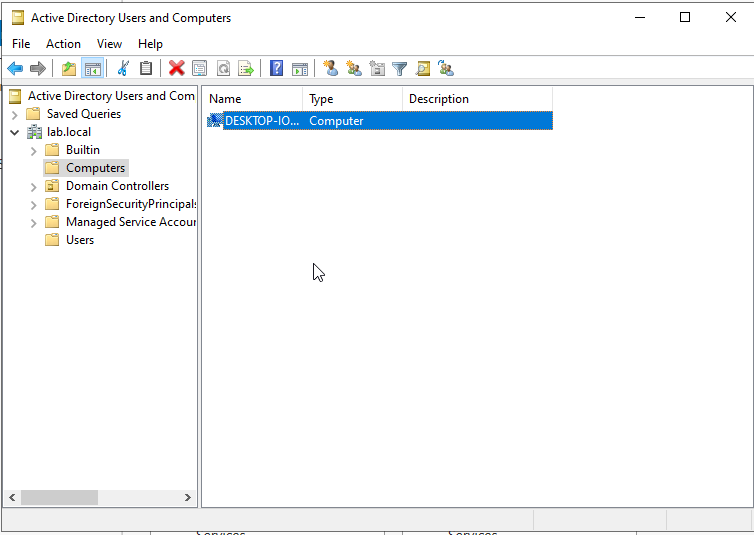754x535 pixels.
Task: Collapse the lab.local domain node
Action: coord(14,132)
